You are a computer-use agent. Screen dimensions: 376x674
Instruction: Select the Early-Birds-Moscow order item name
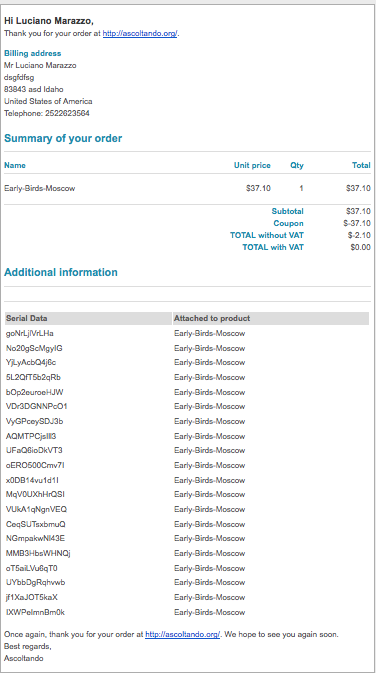(40, 188)
